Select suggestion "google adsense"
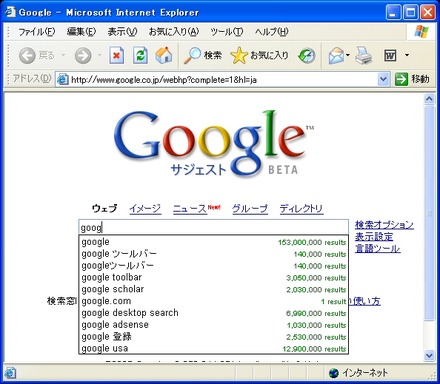This screenshot has width=440, height=384. coord(214,325)
